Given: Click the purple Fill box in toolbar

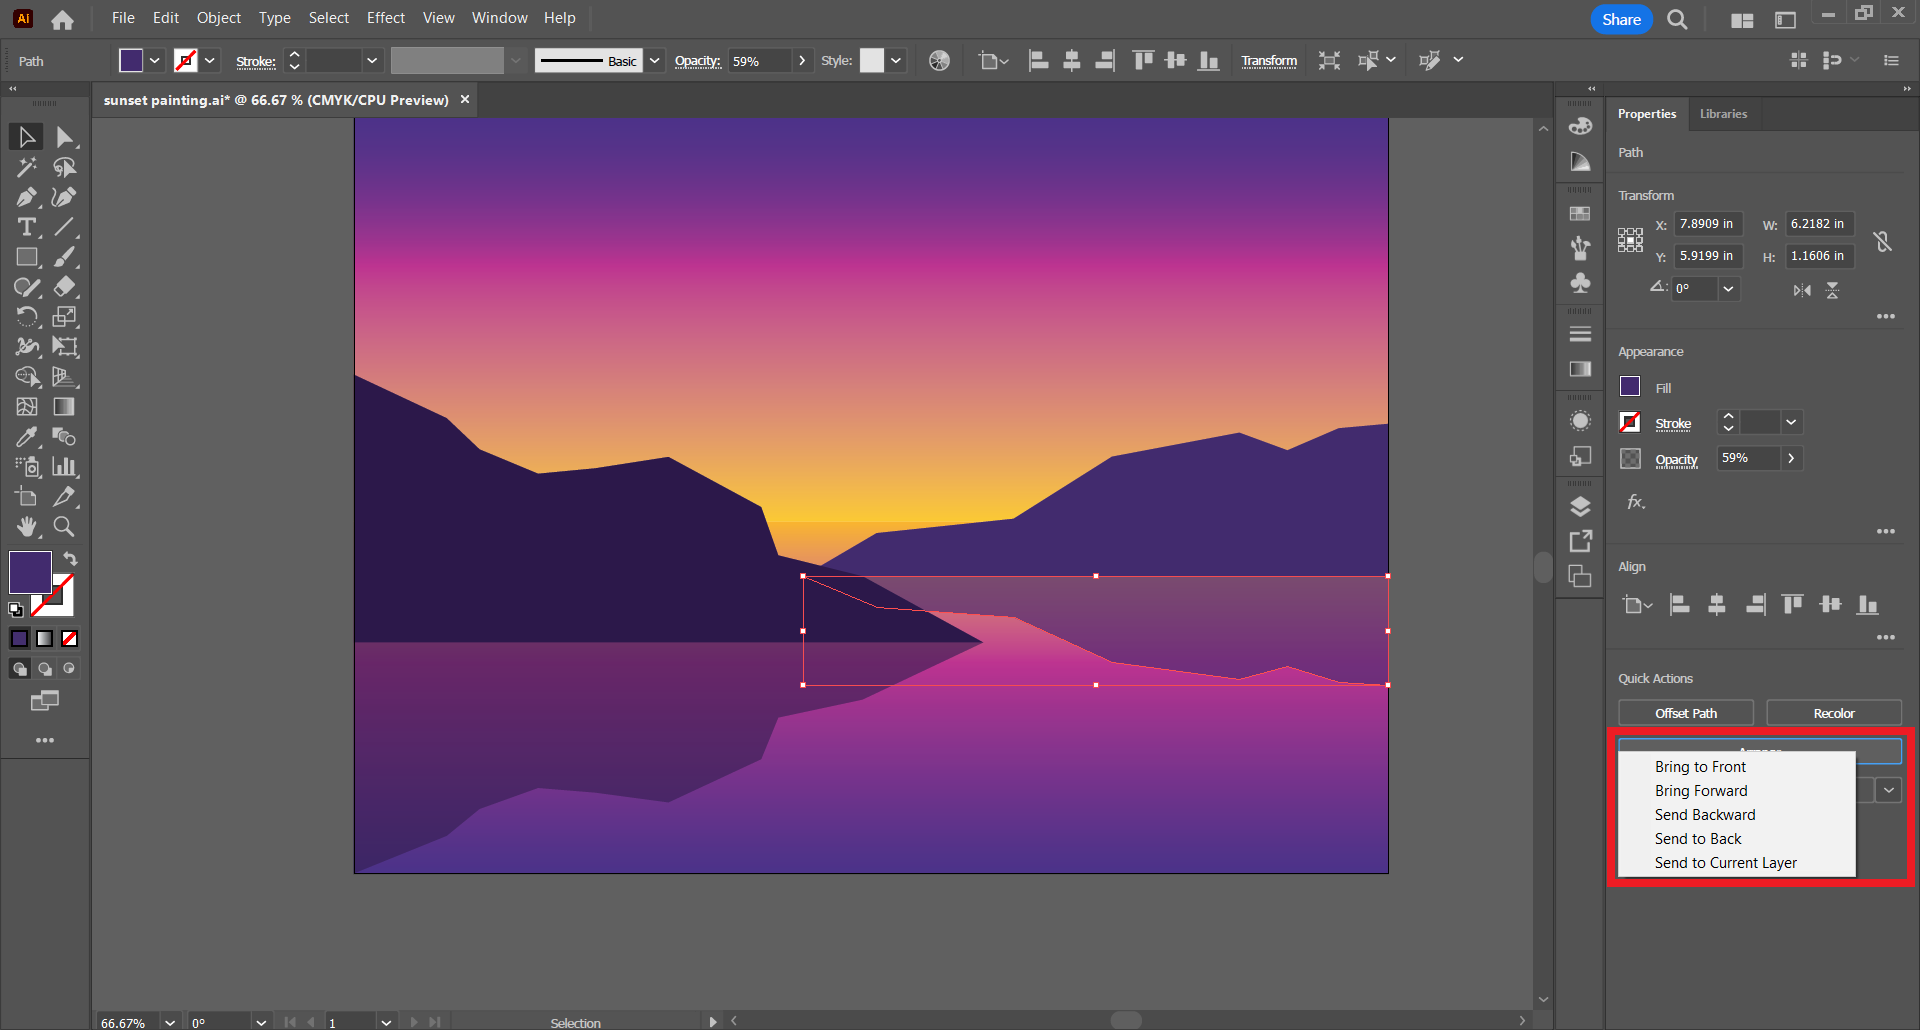Looking at the screenshot, I should point(30,572).
